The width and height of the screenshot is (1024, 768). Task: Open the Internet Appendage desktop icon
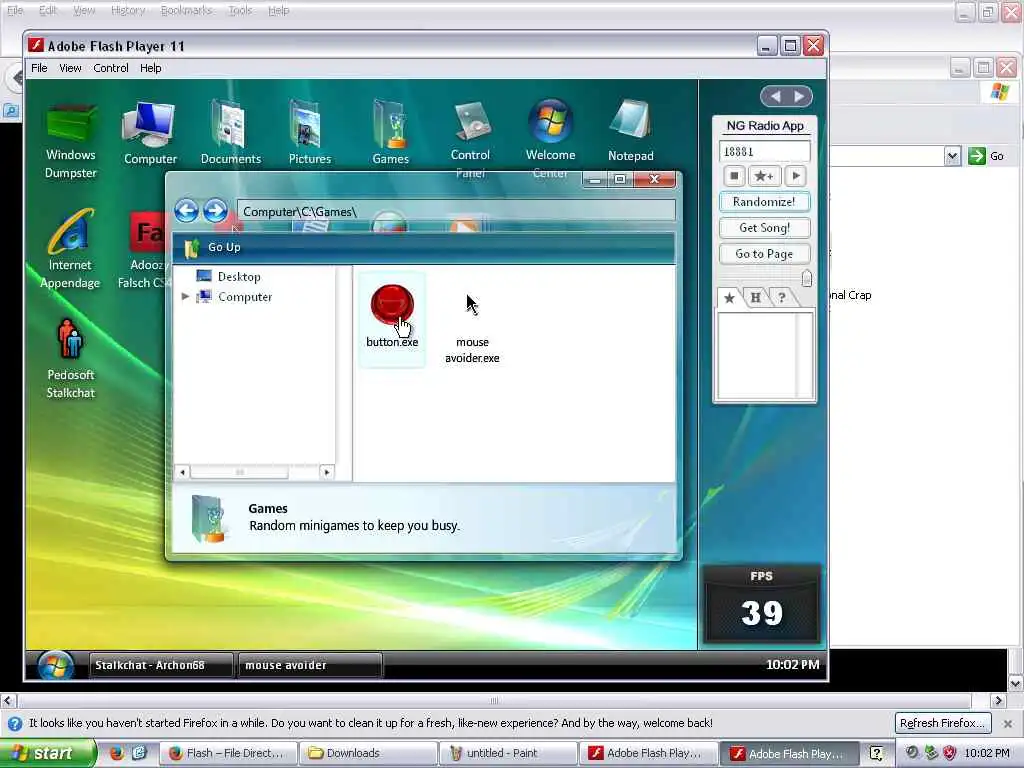coord(70,249)
